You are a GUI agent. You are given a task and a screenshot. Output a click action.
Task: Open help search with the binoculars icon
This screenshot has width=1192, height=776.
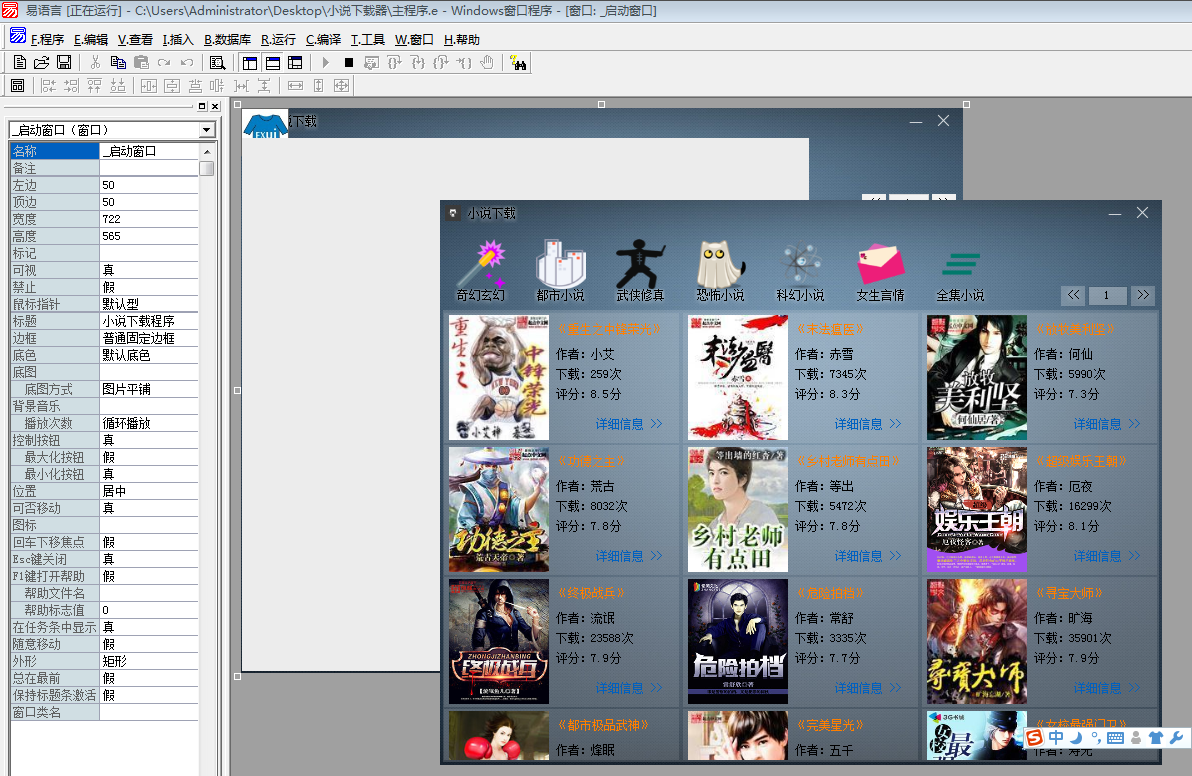518,62
